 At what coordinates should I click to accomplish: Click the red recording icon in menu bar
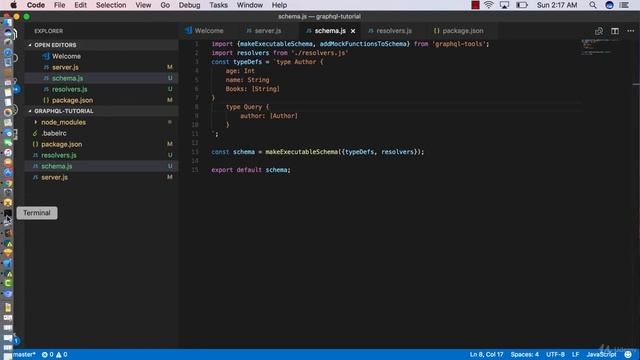click(x=475, y=5)
